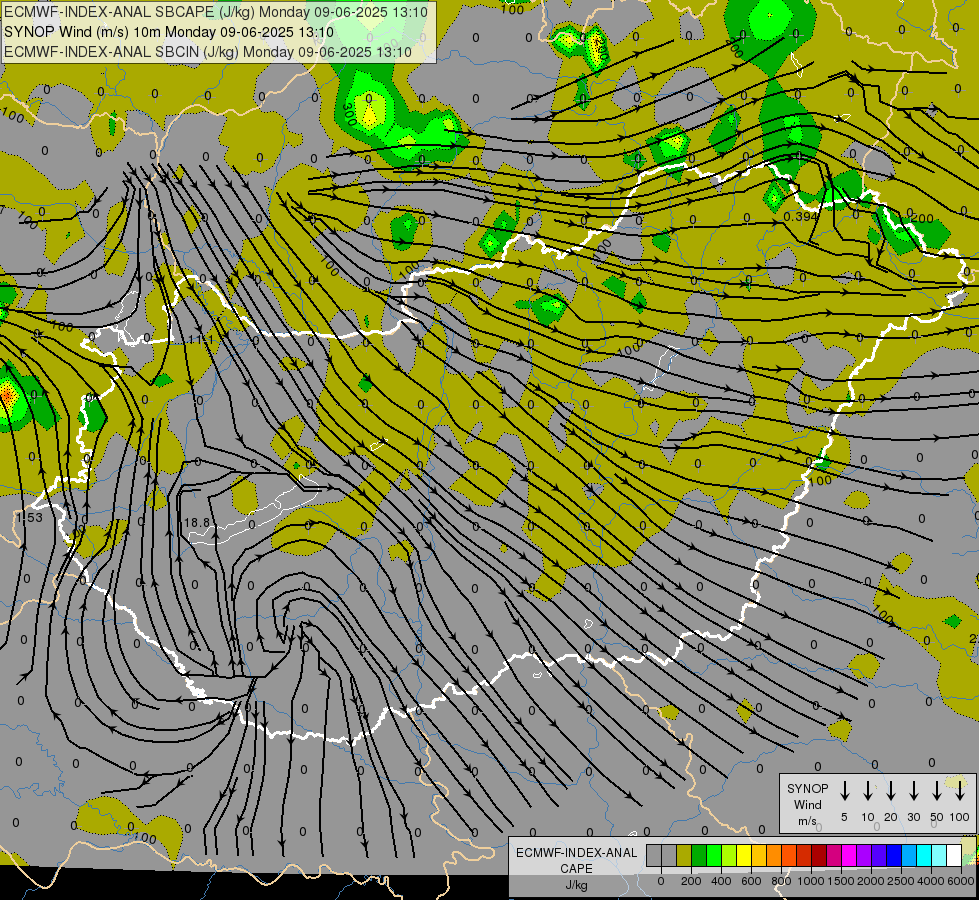
Task: Select the white CAPE legend swatch
Action: point(953,855)
